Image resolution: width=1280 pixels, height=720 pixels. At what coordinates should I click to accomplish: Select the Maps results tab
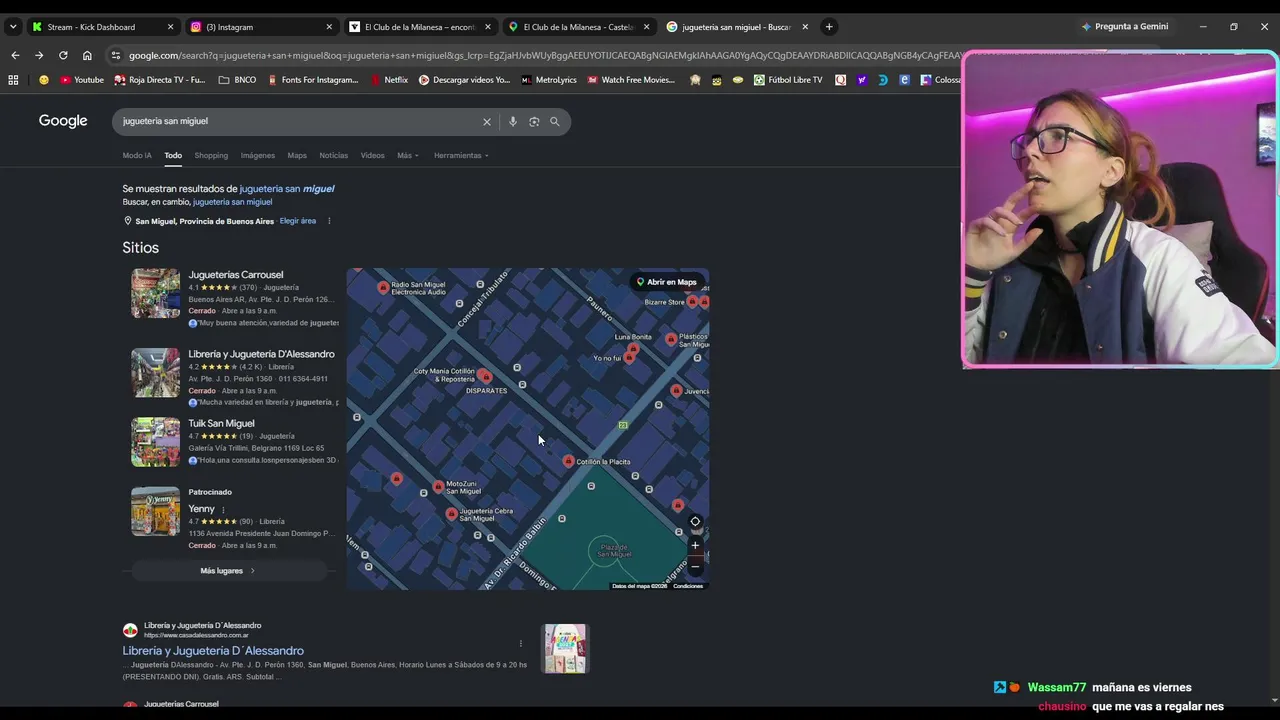point(297,155)
